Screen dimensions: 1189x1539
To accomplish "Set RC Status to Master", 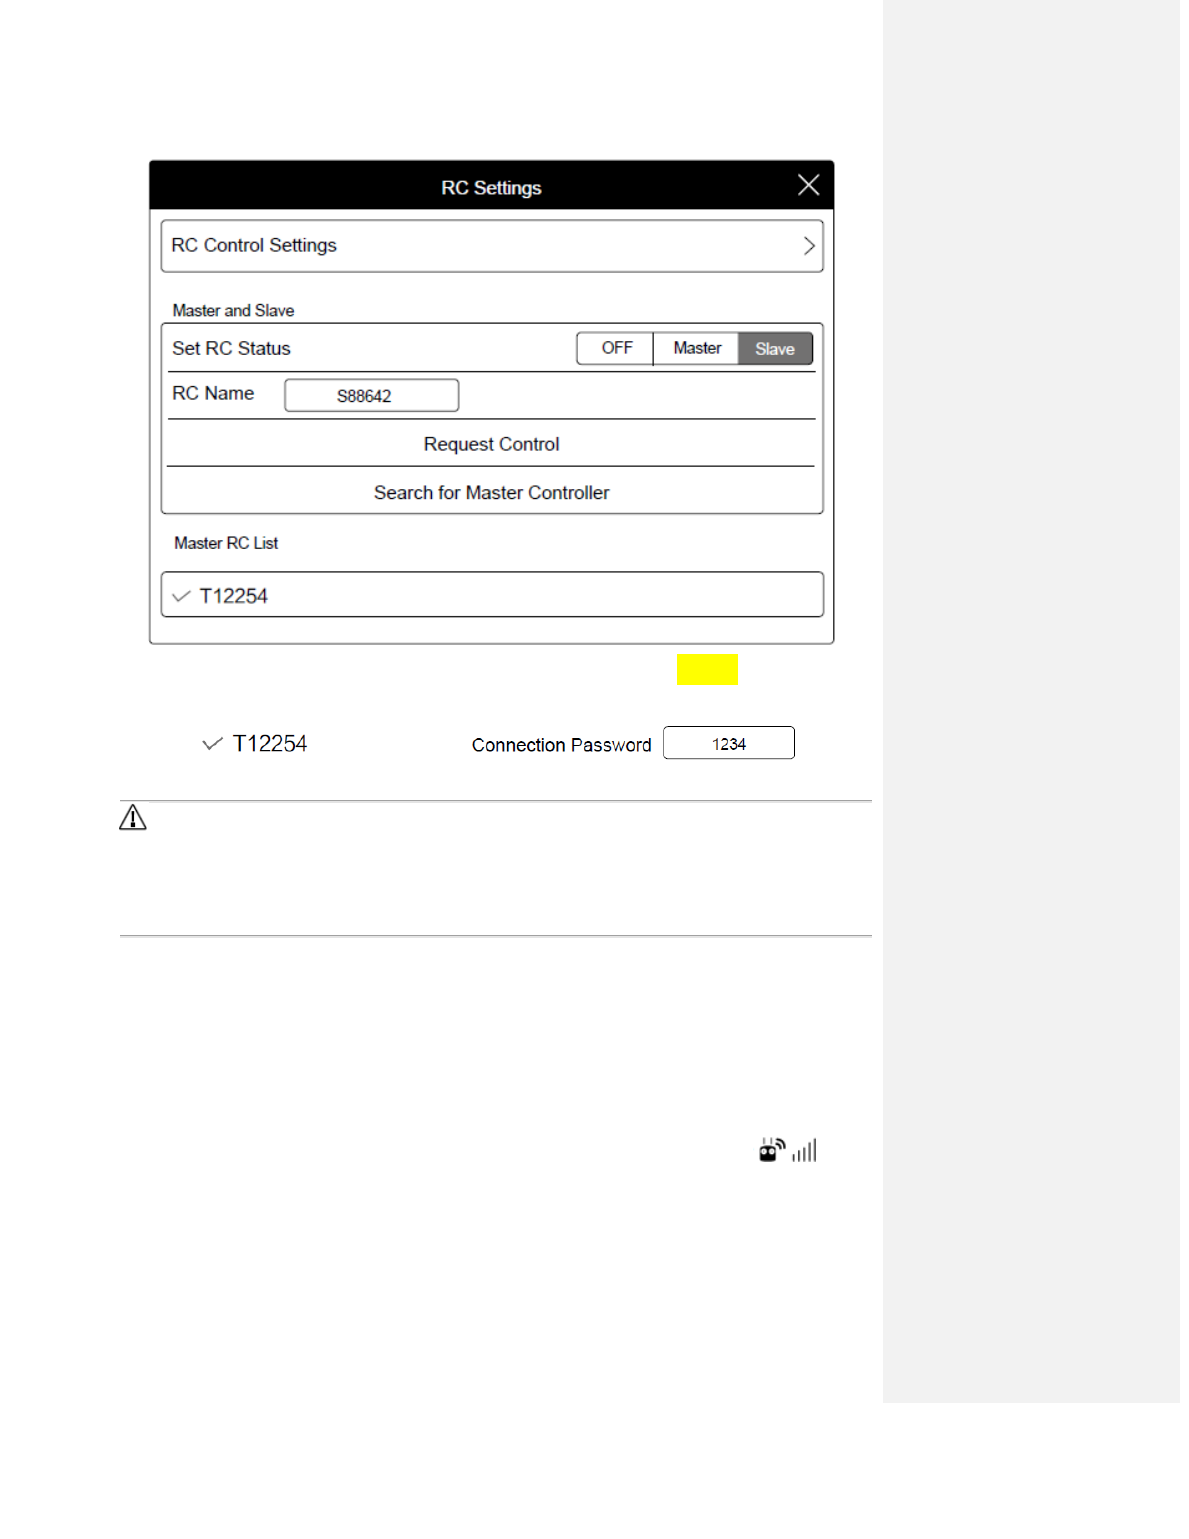I will click(x=697, y=348).
